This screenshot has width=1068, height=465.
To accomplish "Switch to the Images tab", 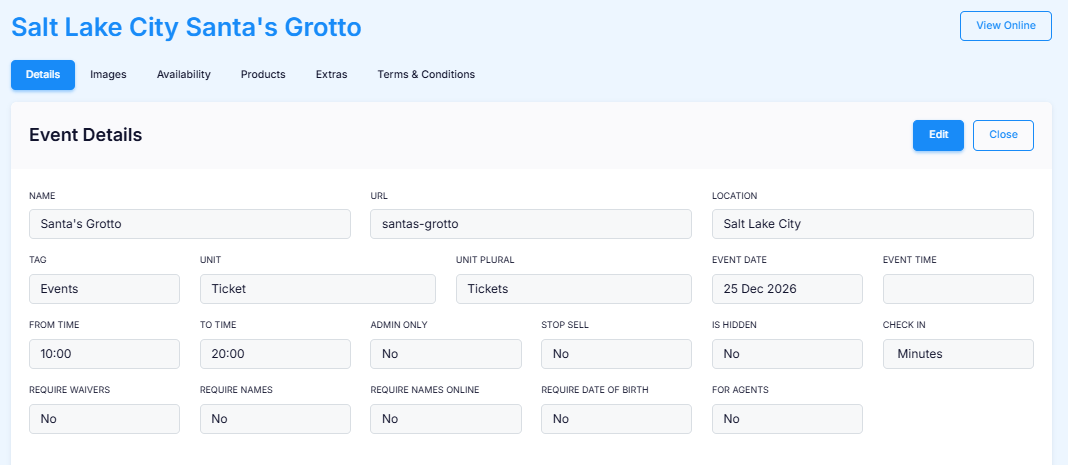I will pos(108,75).
